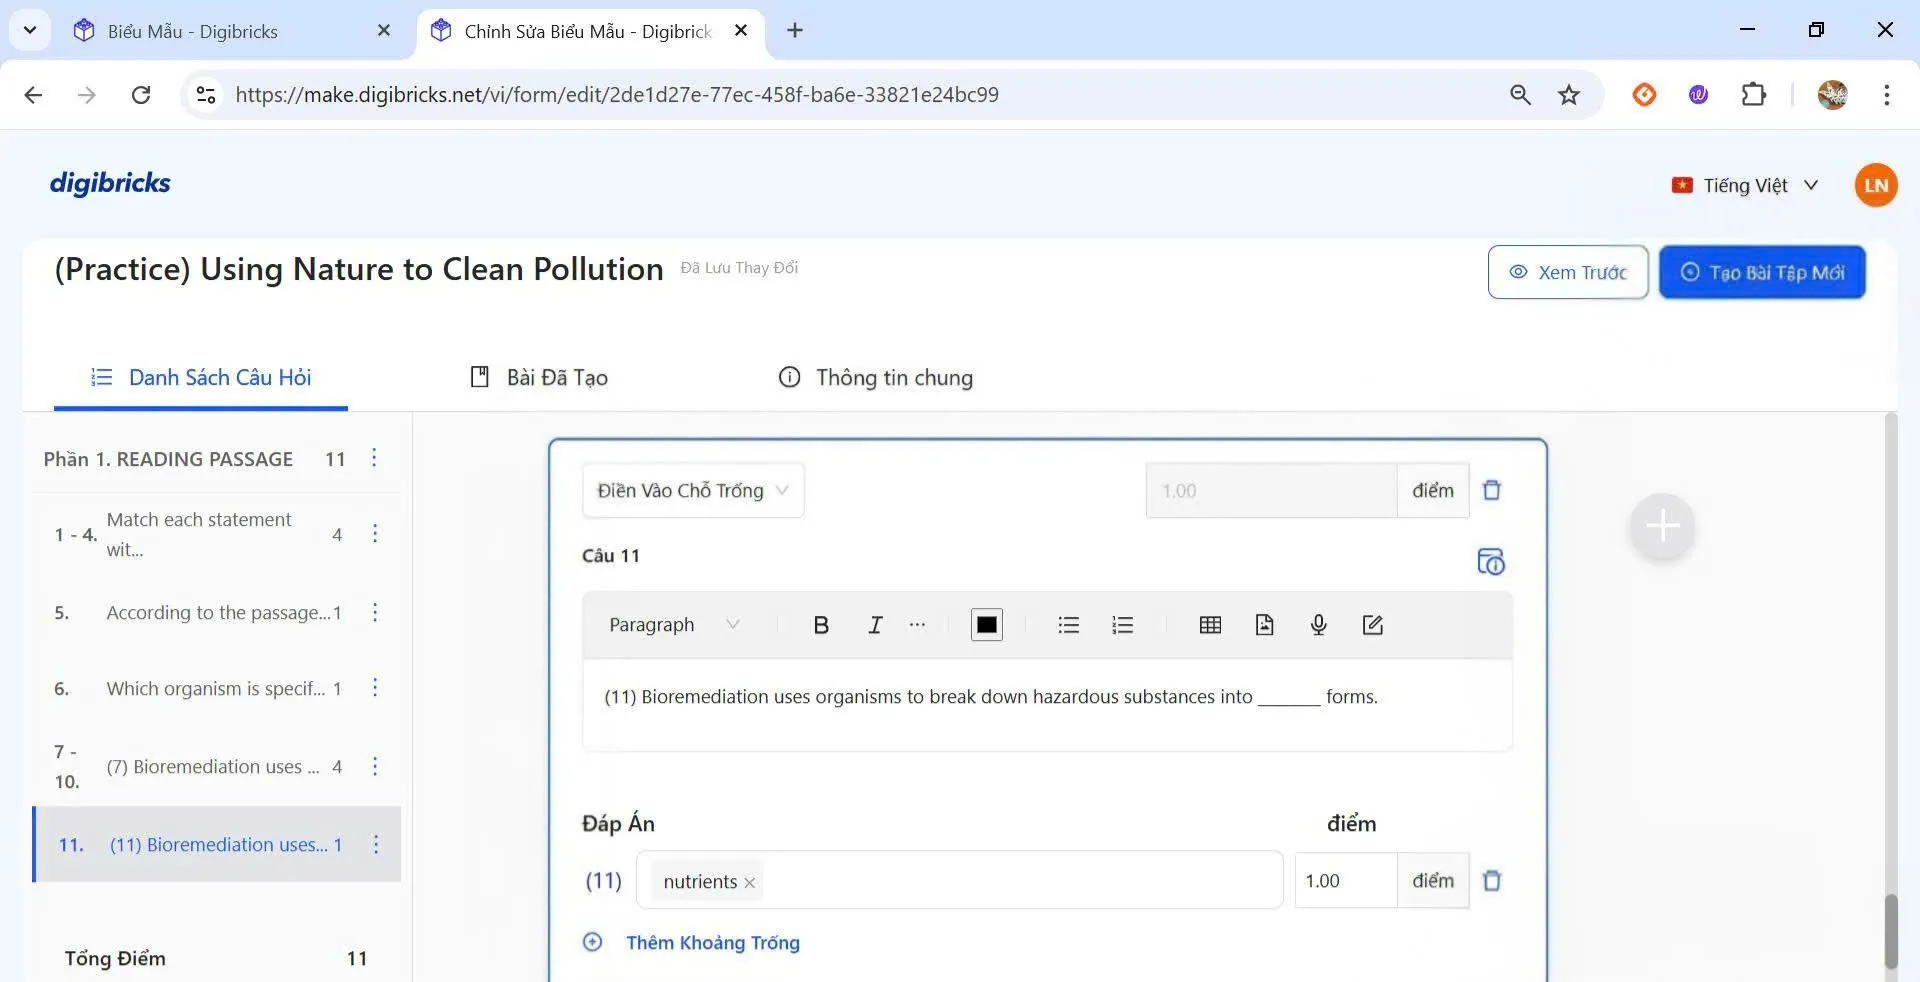Viewport: 1920px width, 982px height.
Task: Expand the 'Điền Vào Chỗ Trống' question type dropdown
Action: point(693,491)
